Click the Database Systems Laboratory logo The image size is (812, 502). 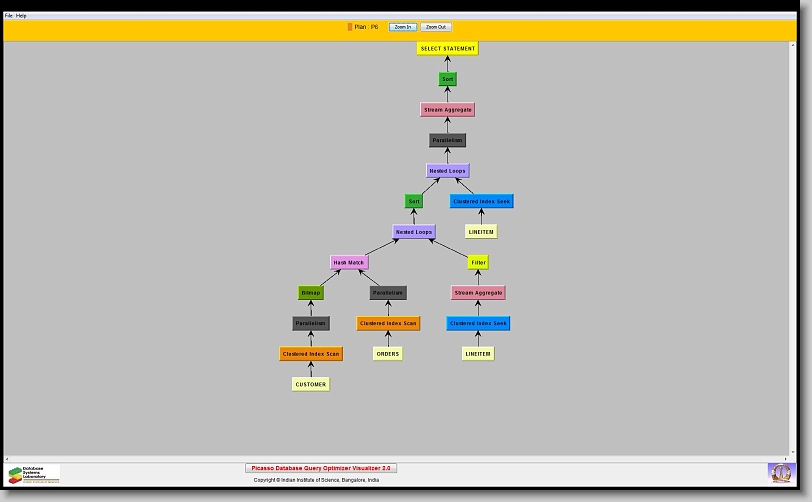pyautogui.click(x=34, y=474)
